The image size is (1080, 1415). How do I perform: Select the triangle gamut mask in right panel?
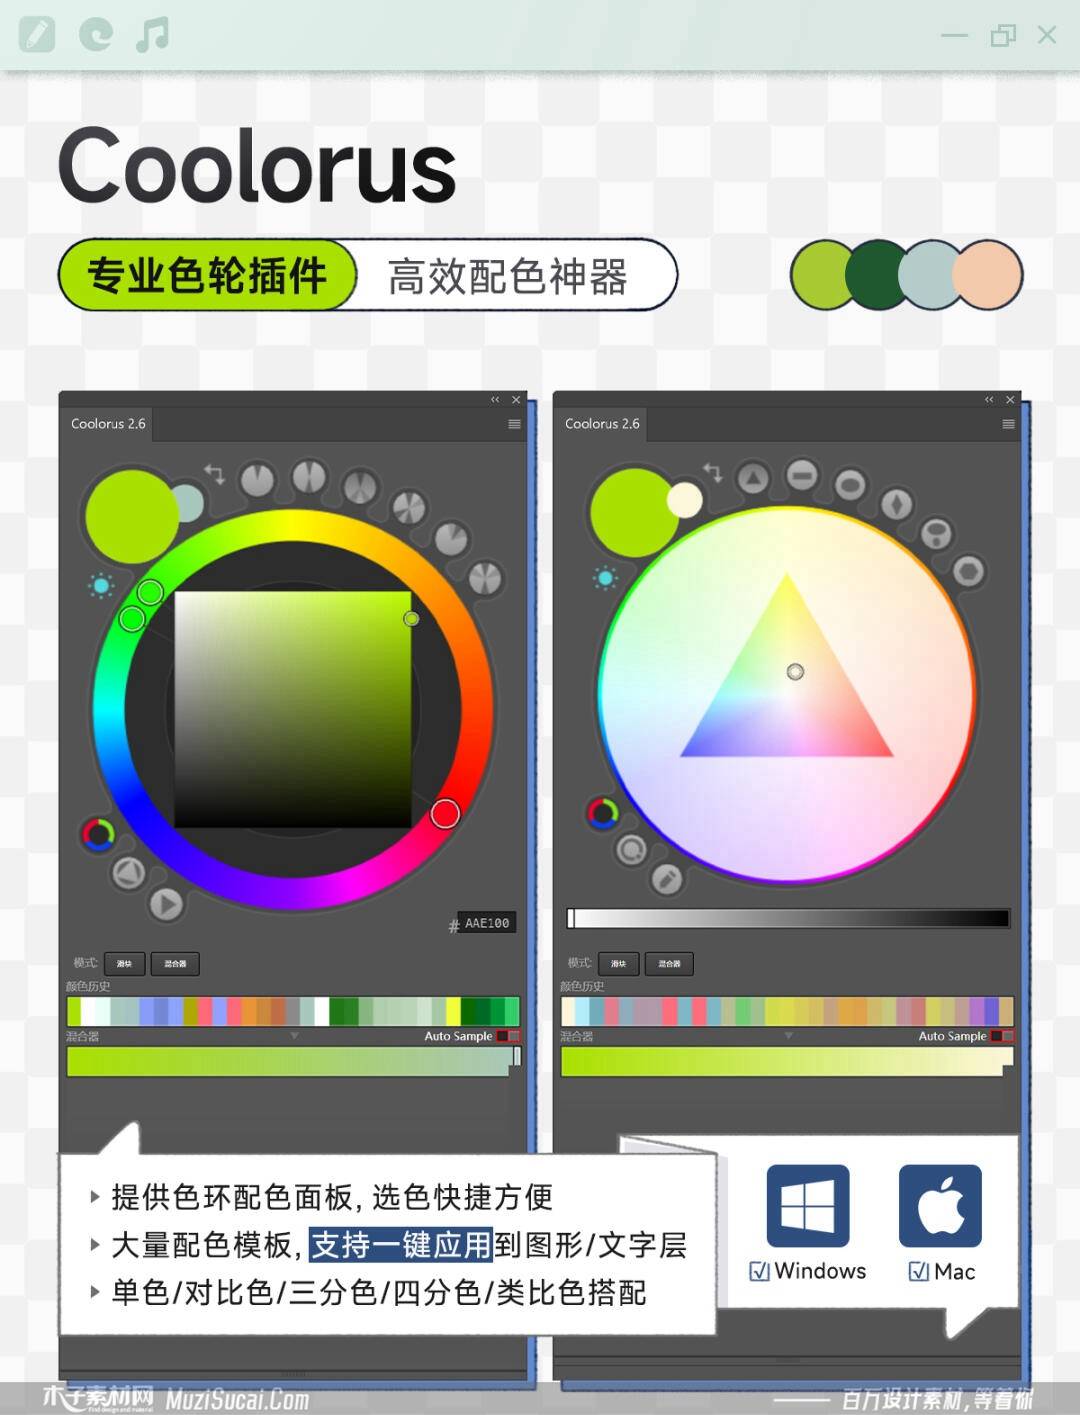(x=754, y=478)
